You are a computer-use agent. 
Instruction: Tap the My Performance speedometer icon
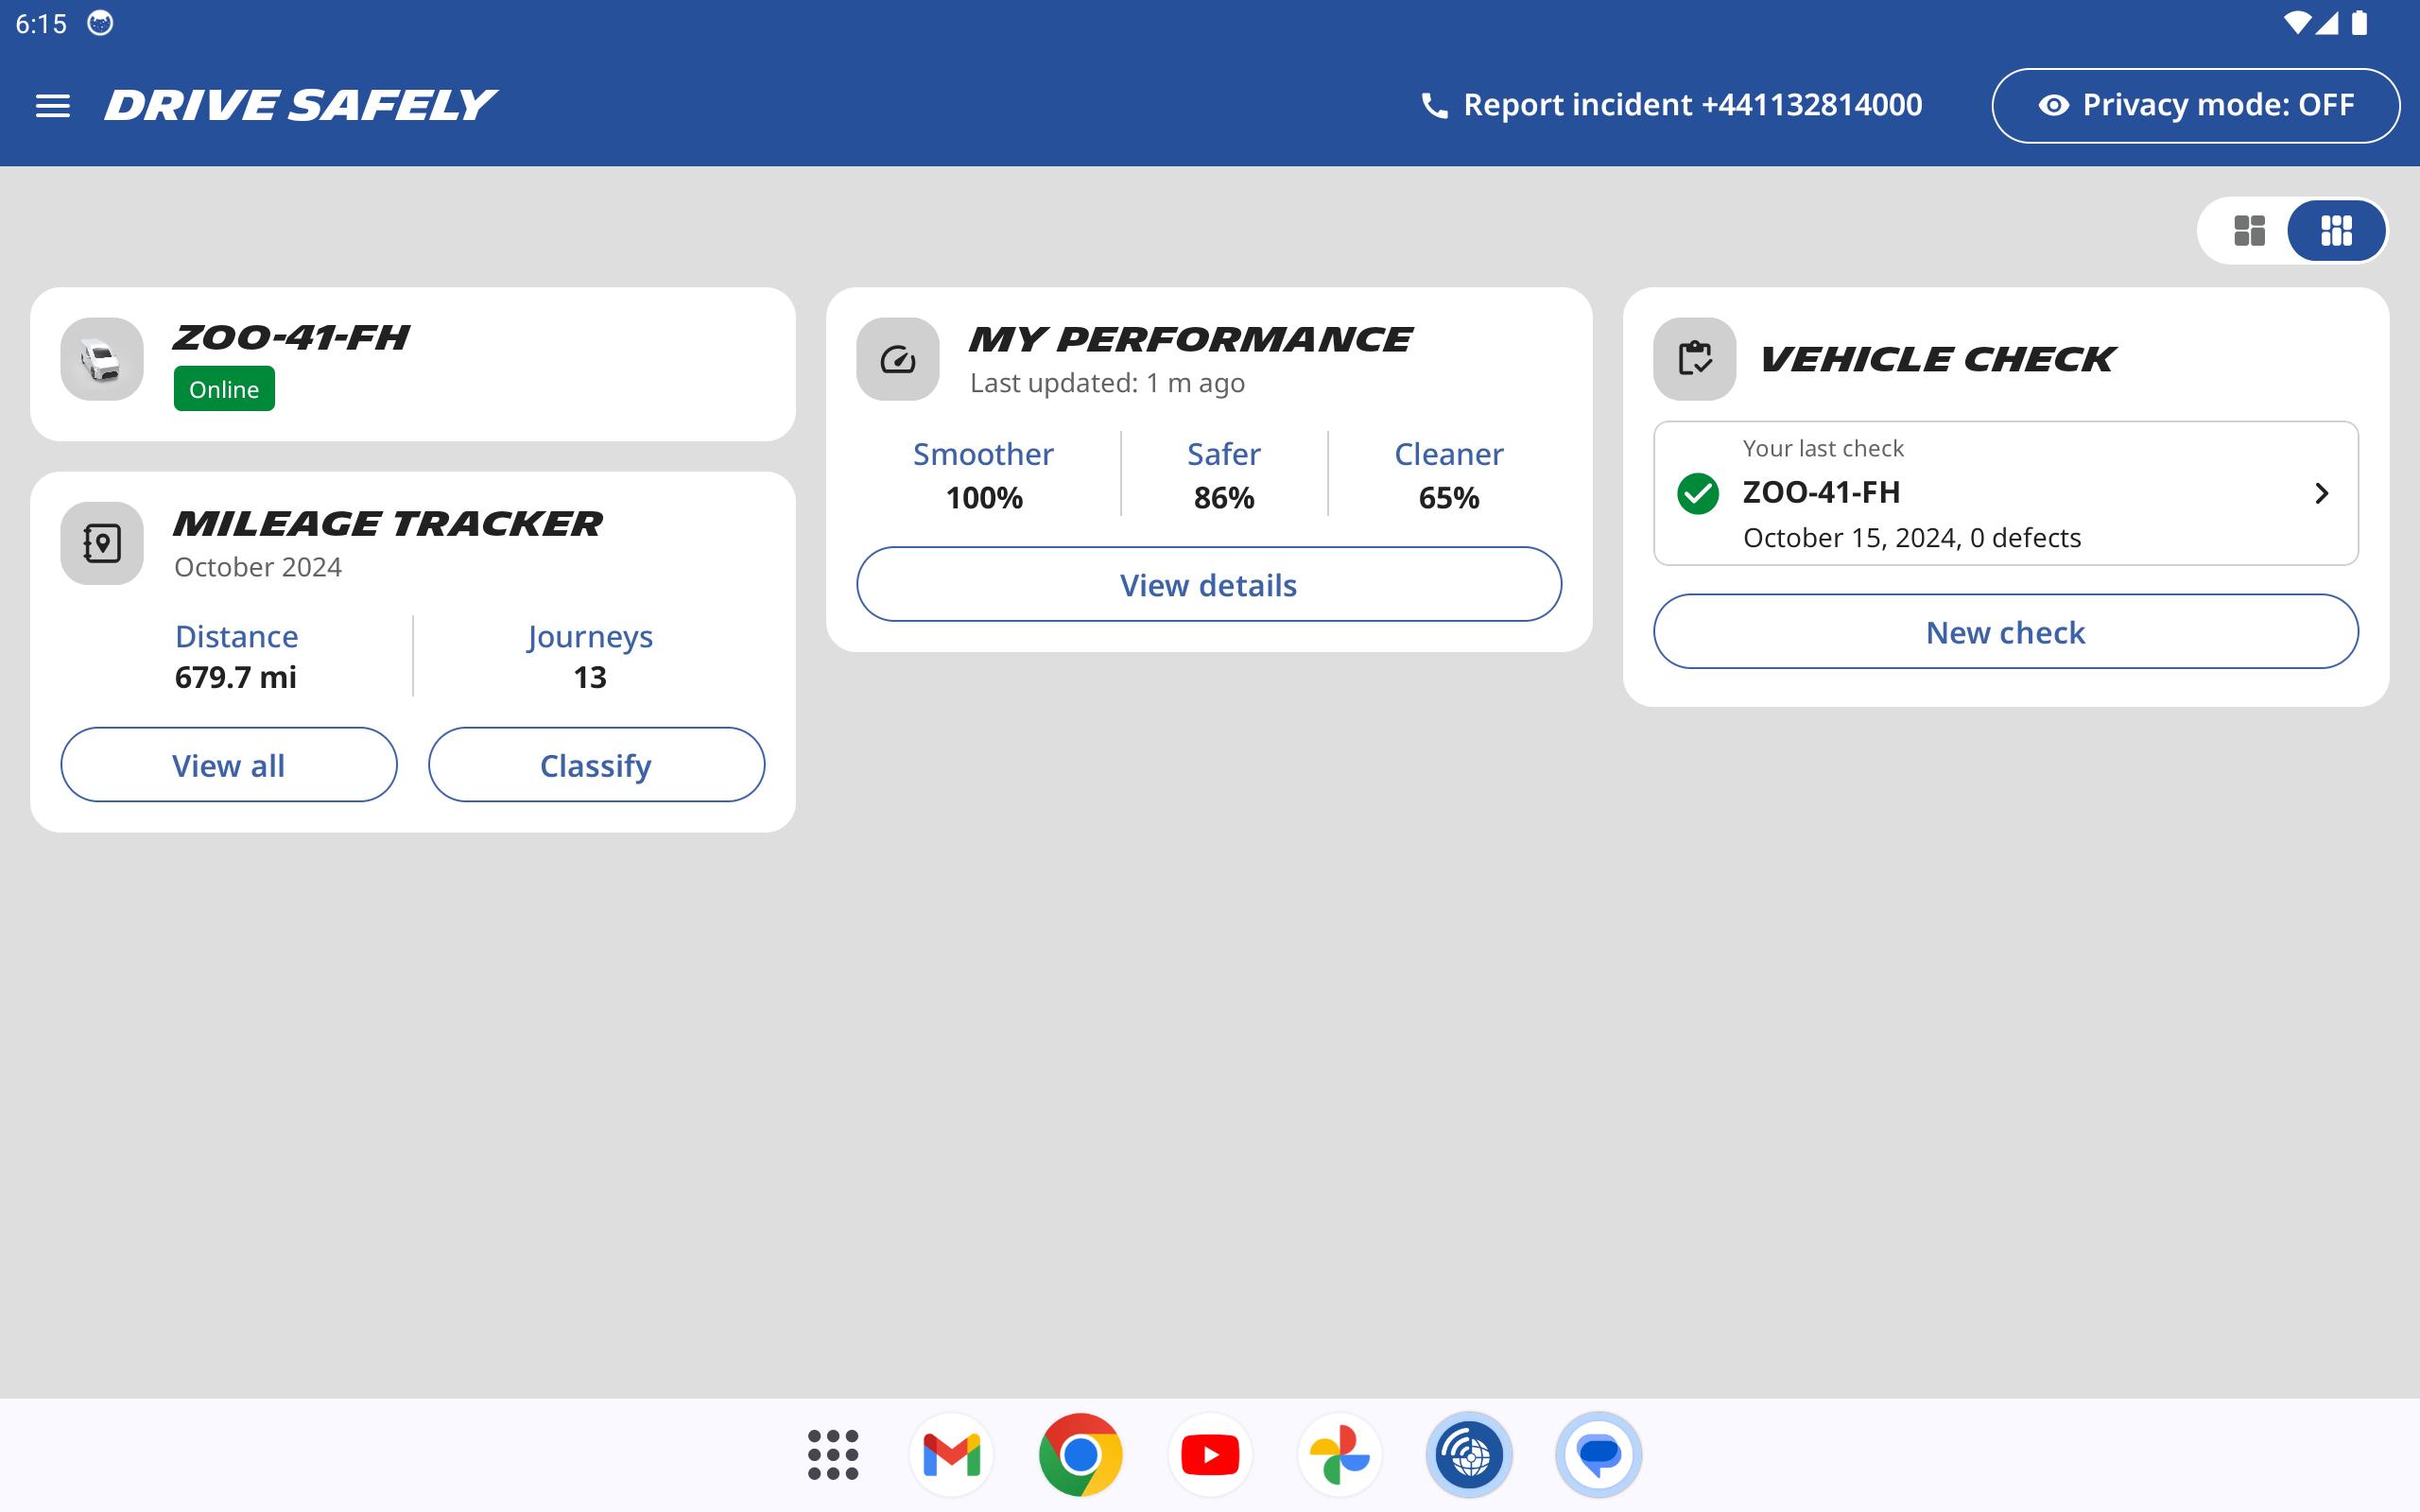(898, 359)
